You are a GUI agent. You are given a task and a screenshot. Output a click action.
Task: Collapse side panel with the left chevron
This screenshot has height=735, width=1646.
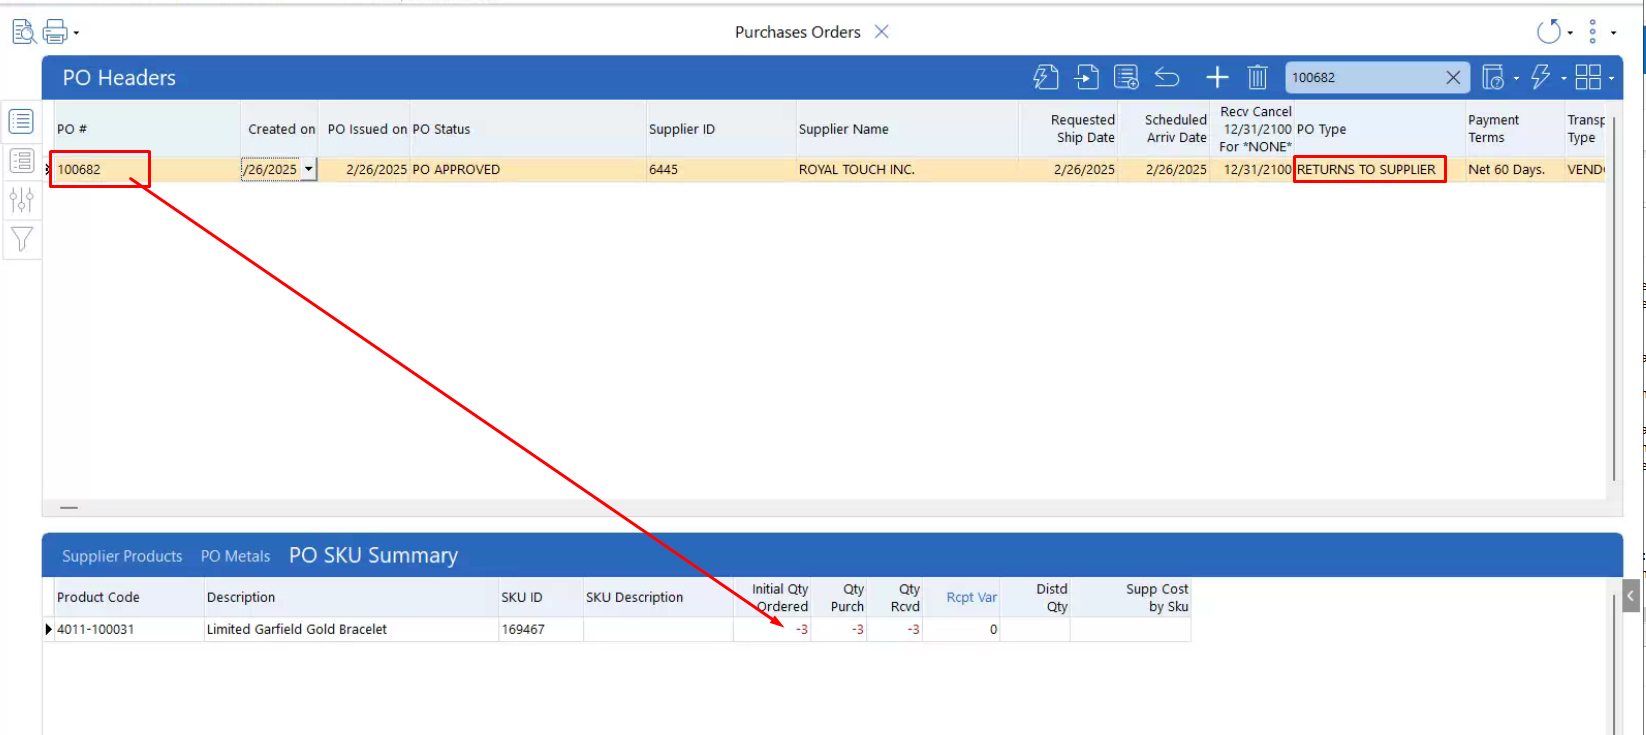coord(1631,596)
